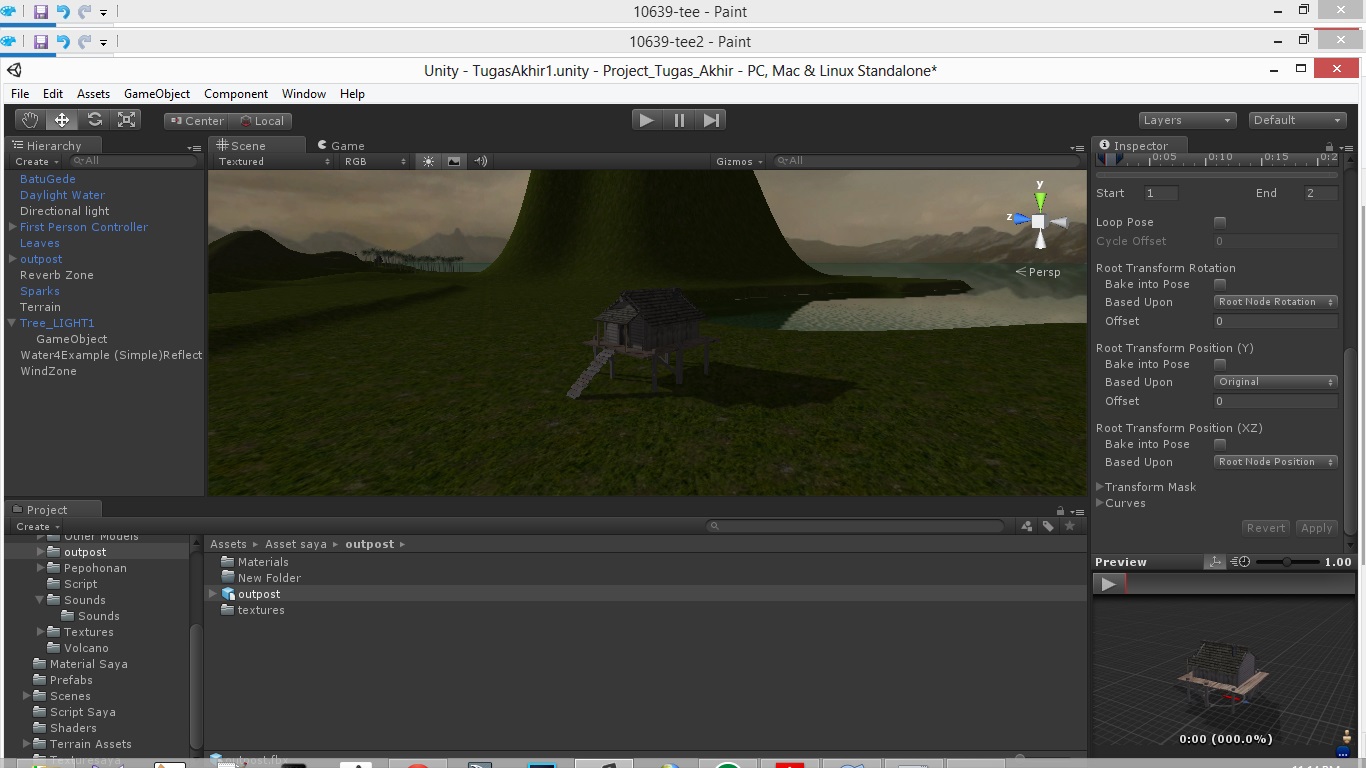Select the Hand tool in Unity toolbar
The height and width of the screenshot is (768, 1366).
[30, 120]
